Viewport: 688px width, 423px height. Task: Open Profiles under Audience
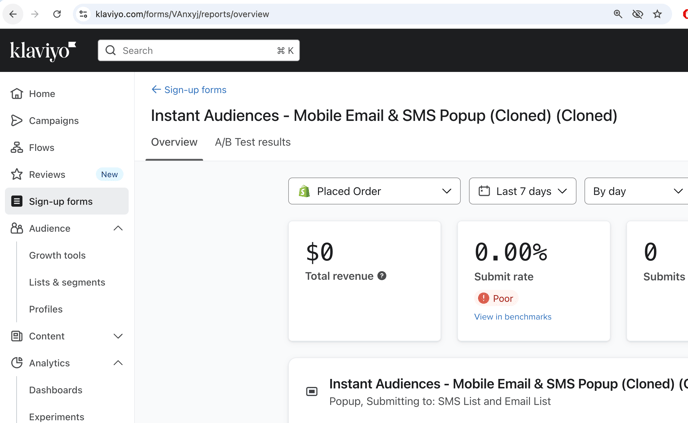pos(46,309)
